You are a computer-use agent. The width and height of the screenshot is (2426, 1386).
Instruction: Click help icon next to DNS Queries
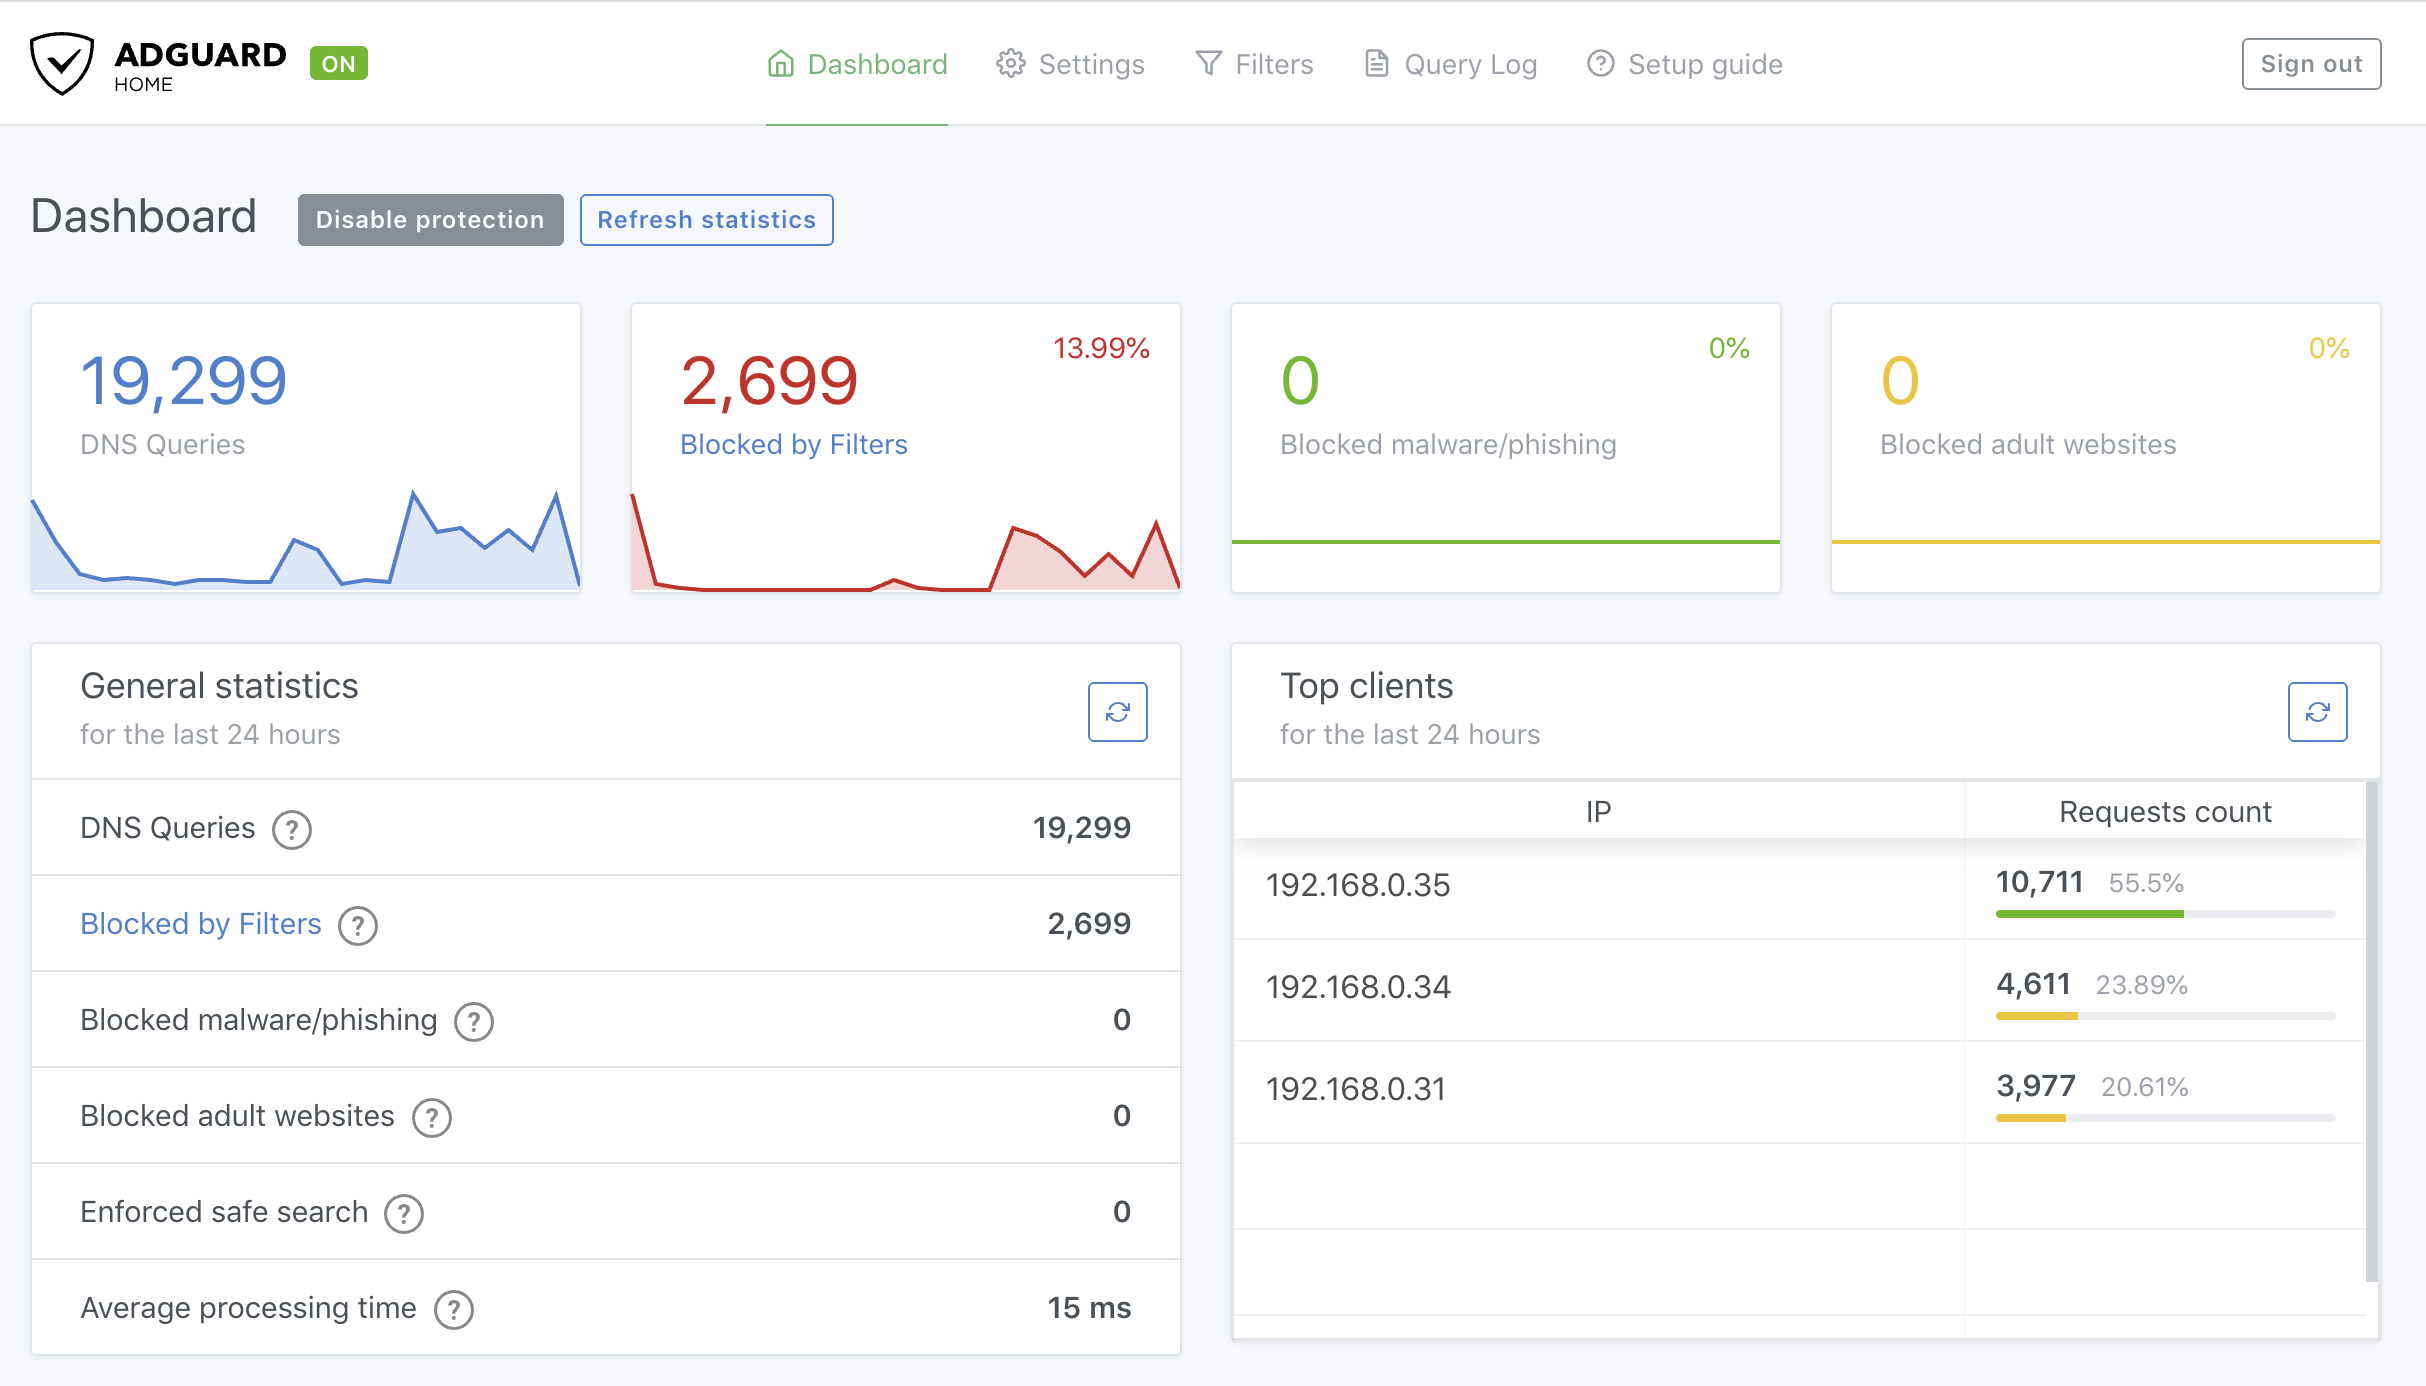click(x=292, y=829)
